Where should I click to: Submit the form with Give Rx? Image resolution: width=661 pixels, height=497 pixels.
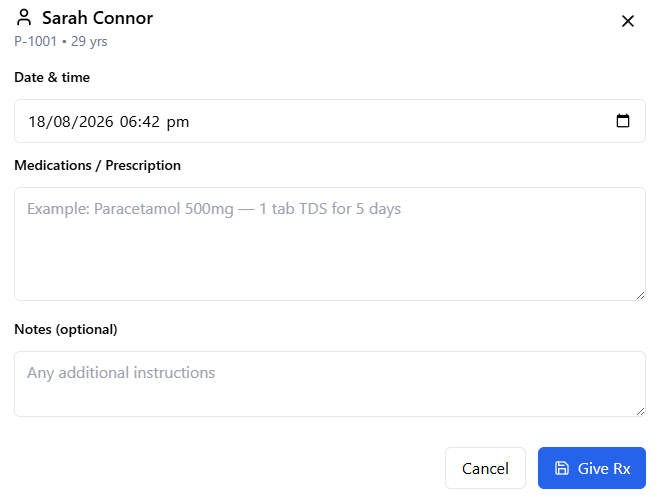pyautogui.click(x=591, y=468)
